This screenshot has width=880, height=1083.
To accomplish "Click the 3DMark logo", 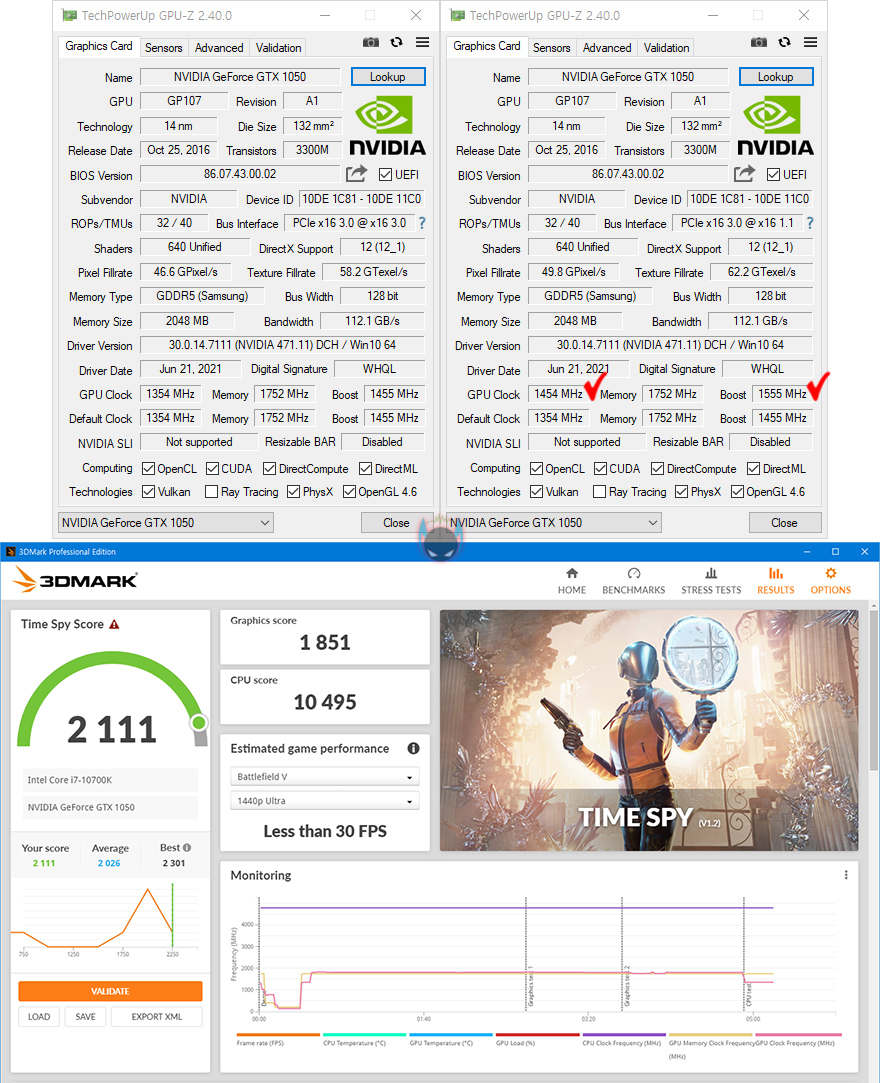I will click(x=75, y=580).
